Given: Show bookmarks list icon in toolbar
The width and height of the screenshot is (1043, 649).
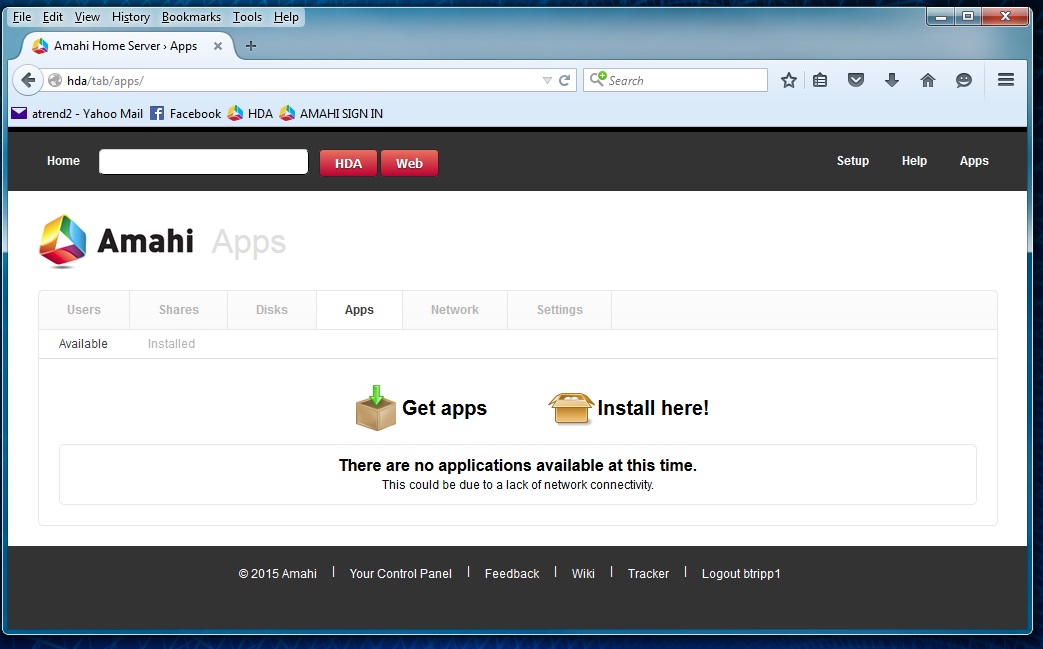Looking at the screenshot, I should click(x=820, y=80).
